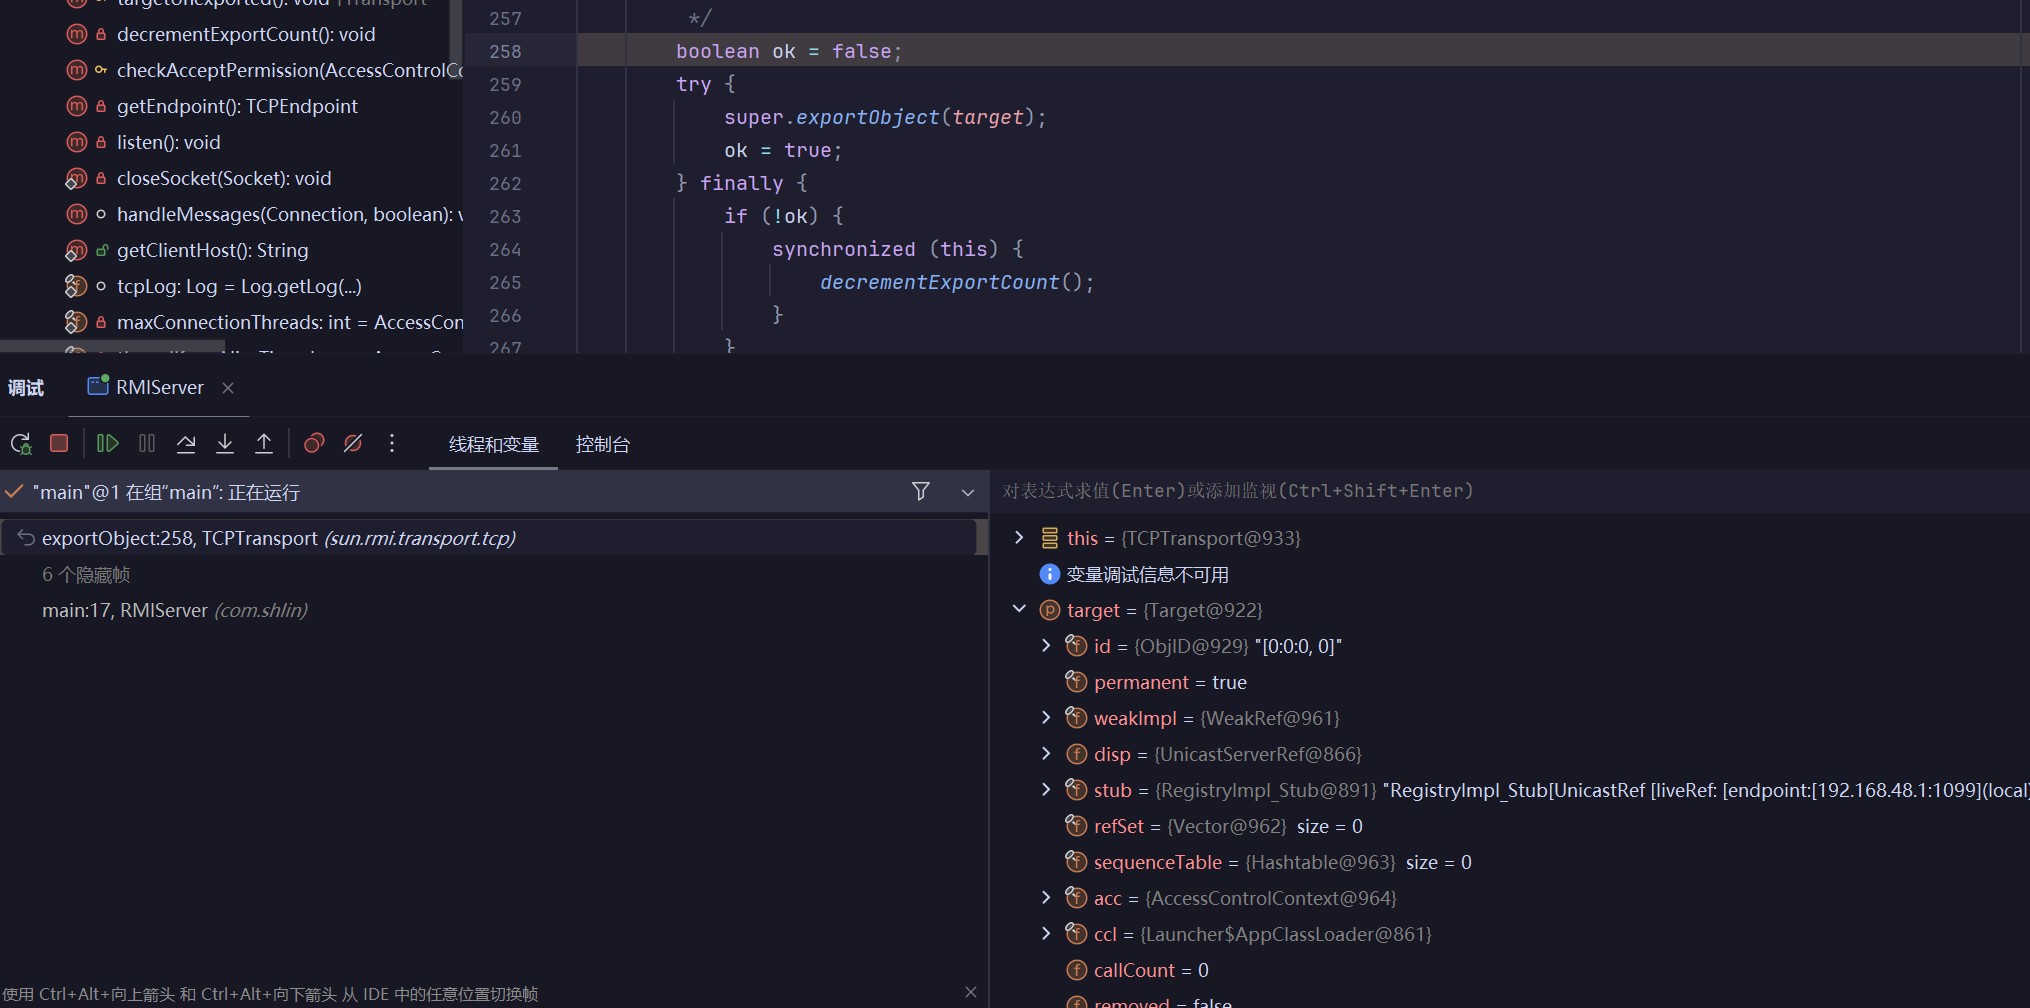The height and width of the screenshot is (1008, 2030).
Task: Filter the frames list
Action: [921, 491]
